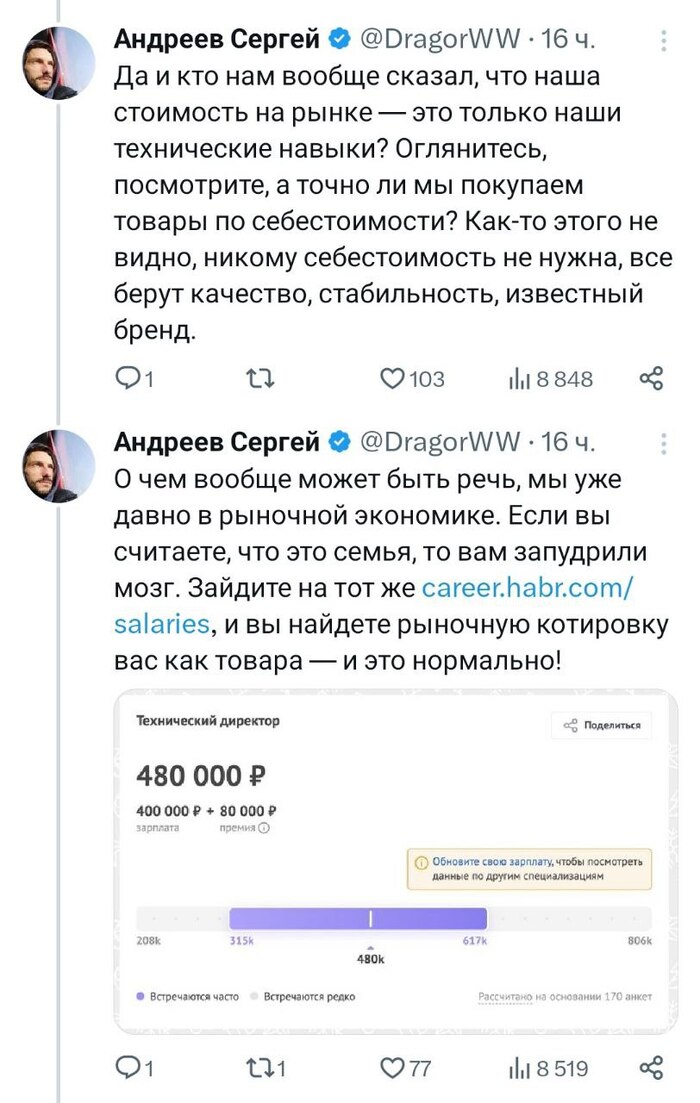Open more options on first tweet
The image size is (700, 1103).
pos(665,41)
